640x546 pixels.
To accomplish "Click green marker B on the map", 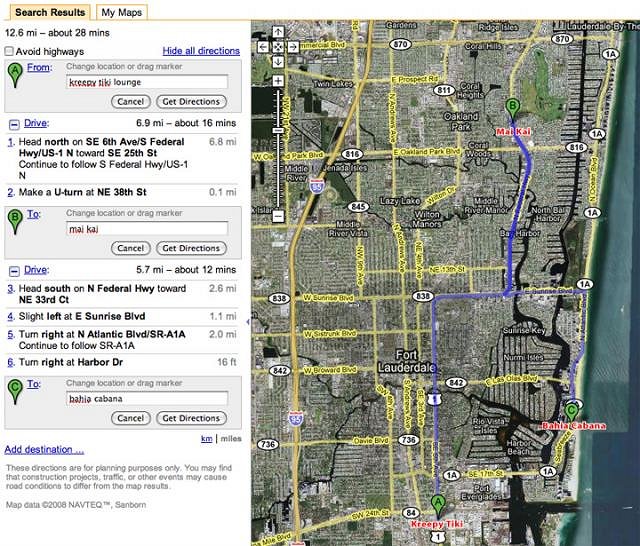I will 513,108.
